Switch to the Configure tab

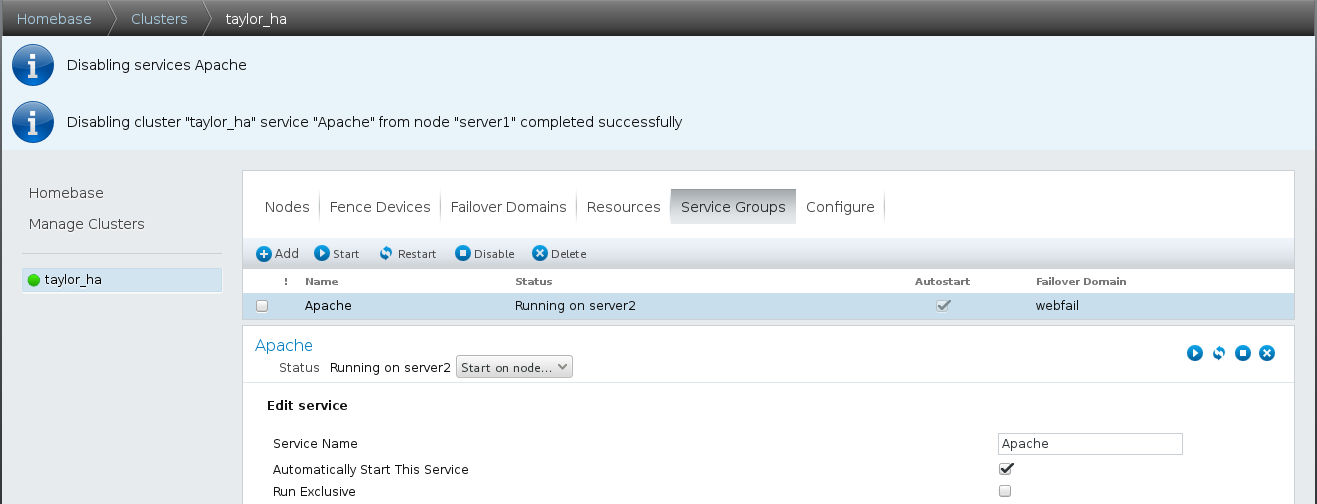tap(840, 207)
